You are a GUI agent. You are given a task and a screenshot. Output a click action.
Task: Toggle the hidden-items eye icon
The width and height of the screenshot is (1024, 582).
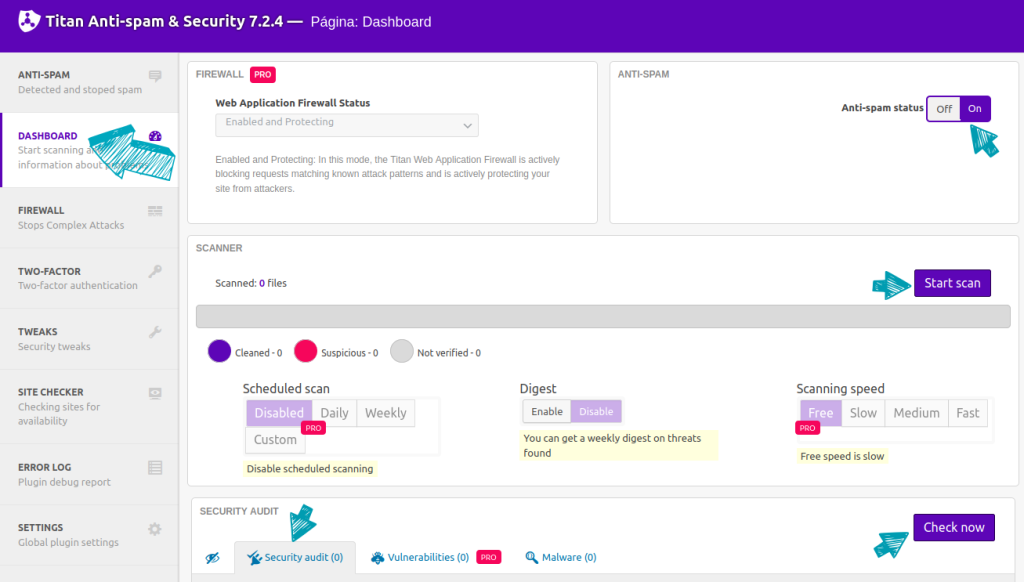pos(212,558)
